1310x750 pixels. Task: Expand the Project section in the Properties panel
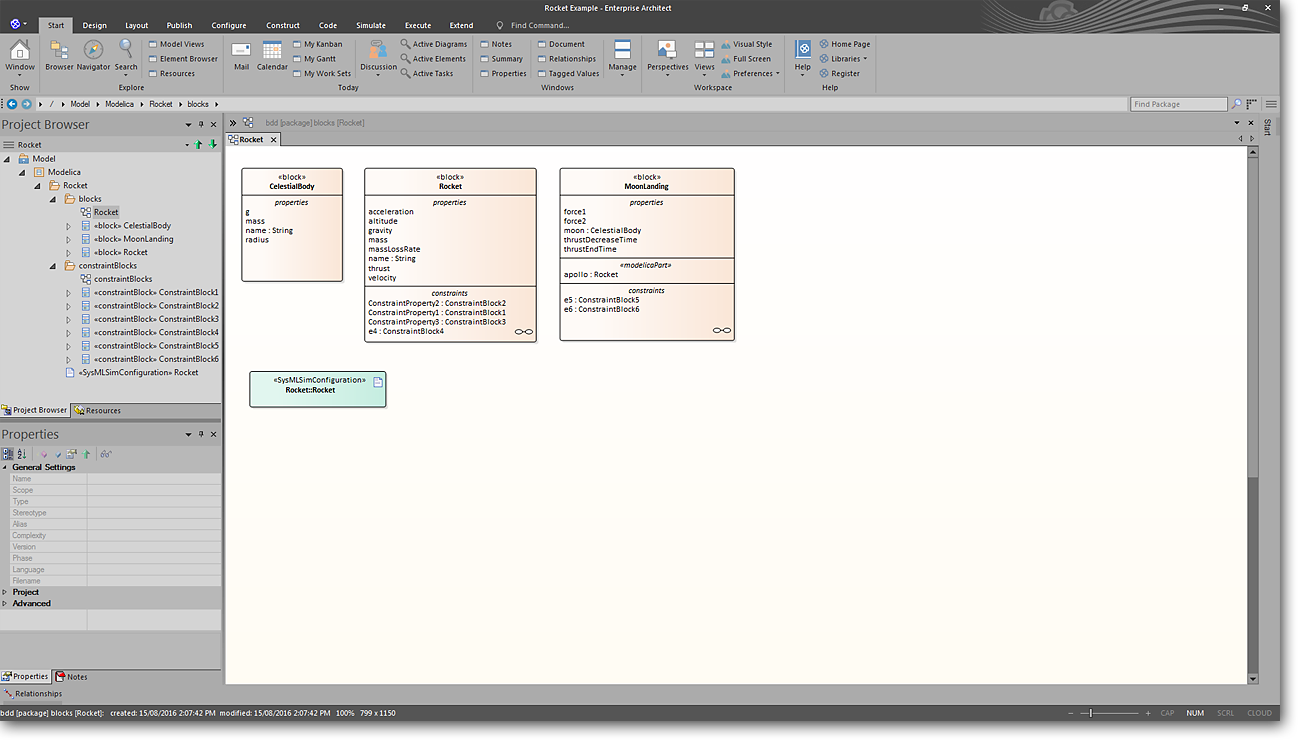coord(5,592)
